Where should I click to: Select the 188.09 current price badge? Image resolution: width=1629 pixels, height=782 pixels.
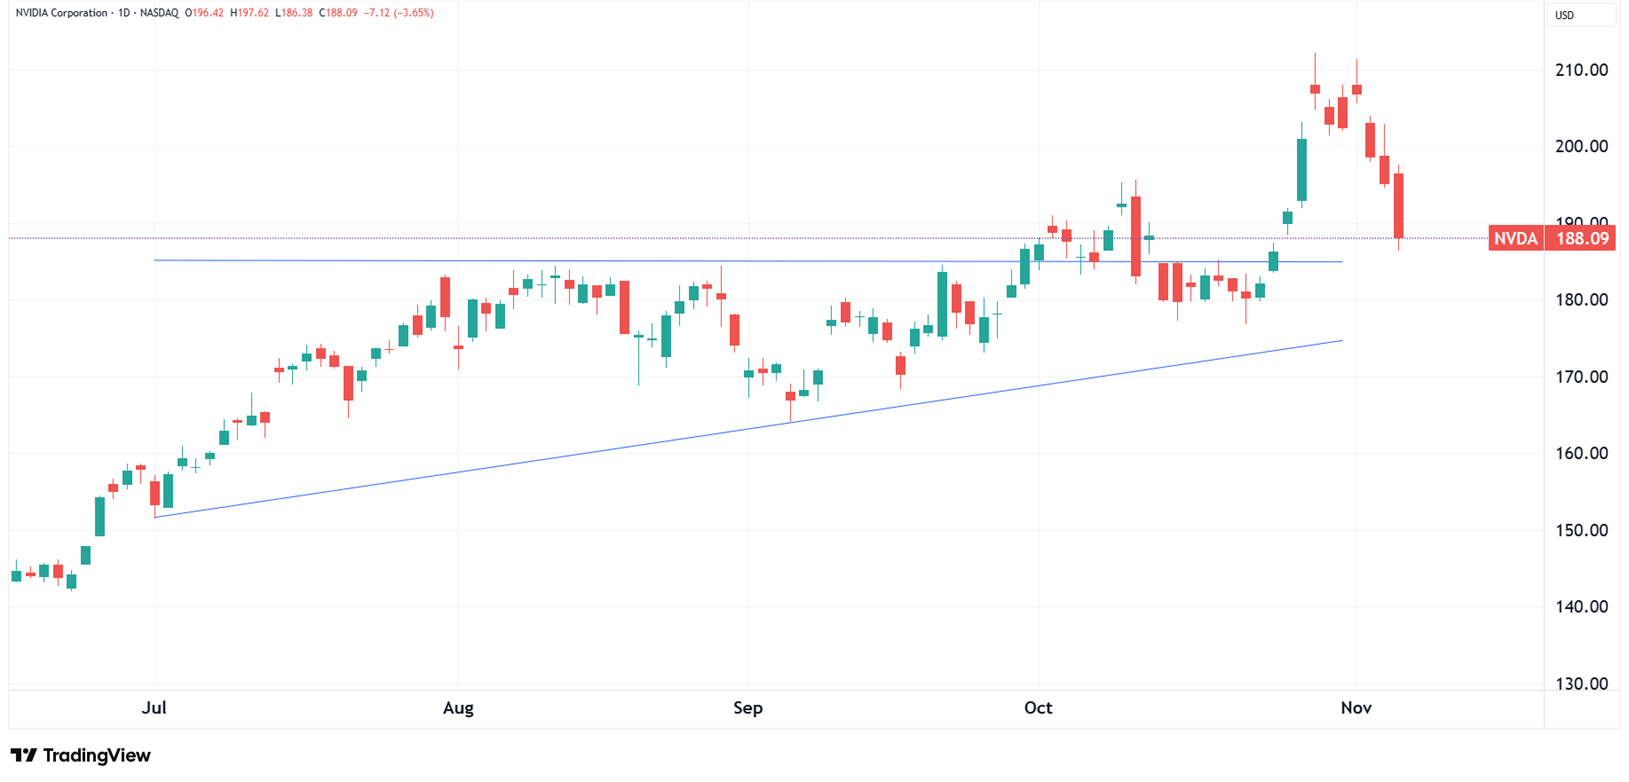point(1581,238)
